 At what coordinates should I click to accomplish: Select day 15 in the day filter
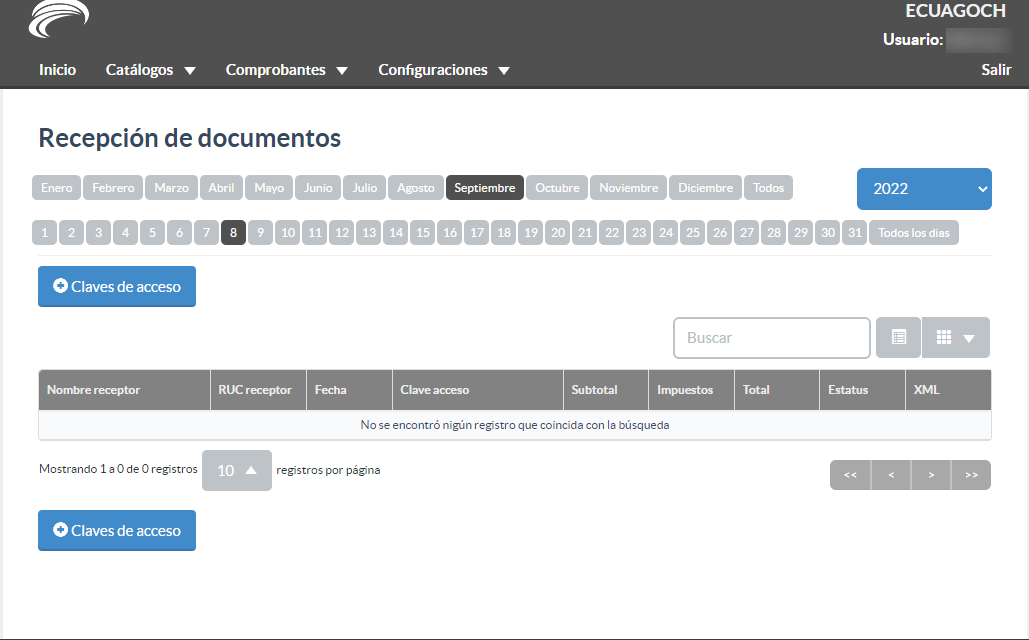(423, 233)
